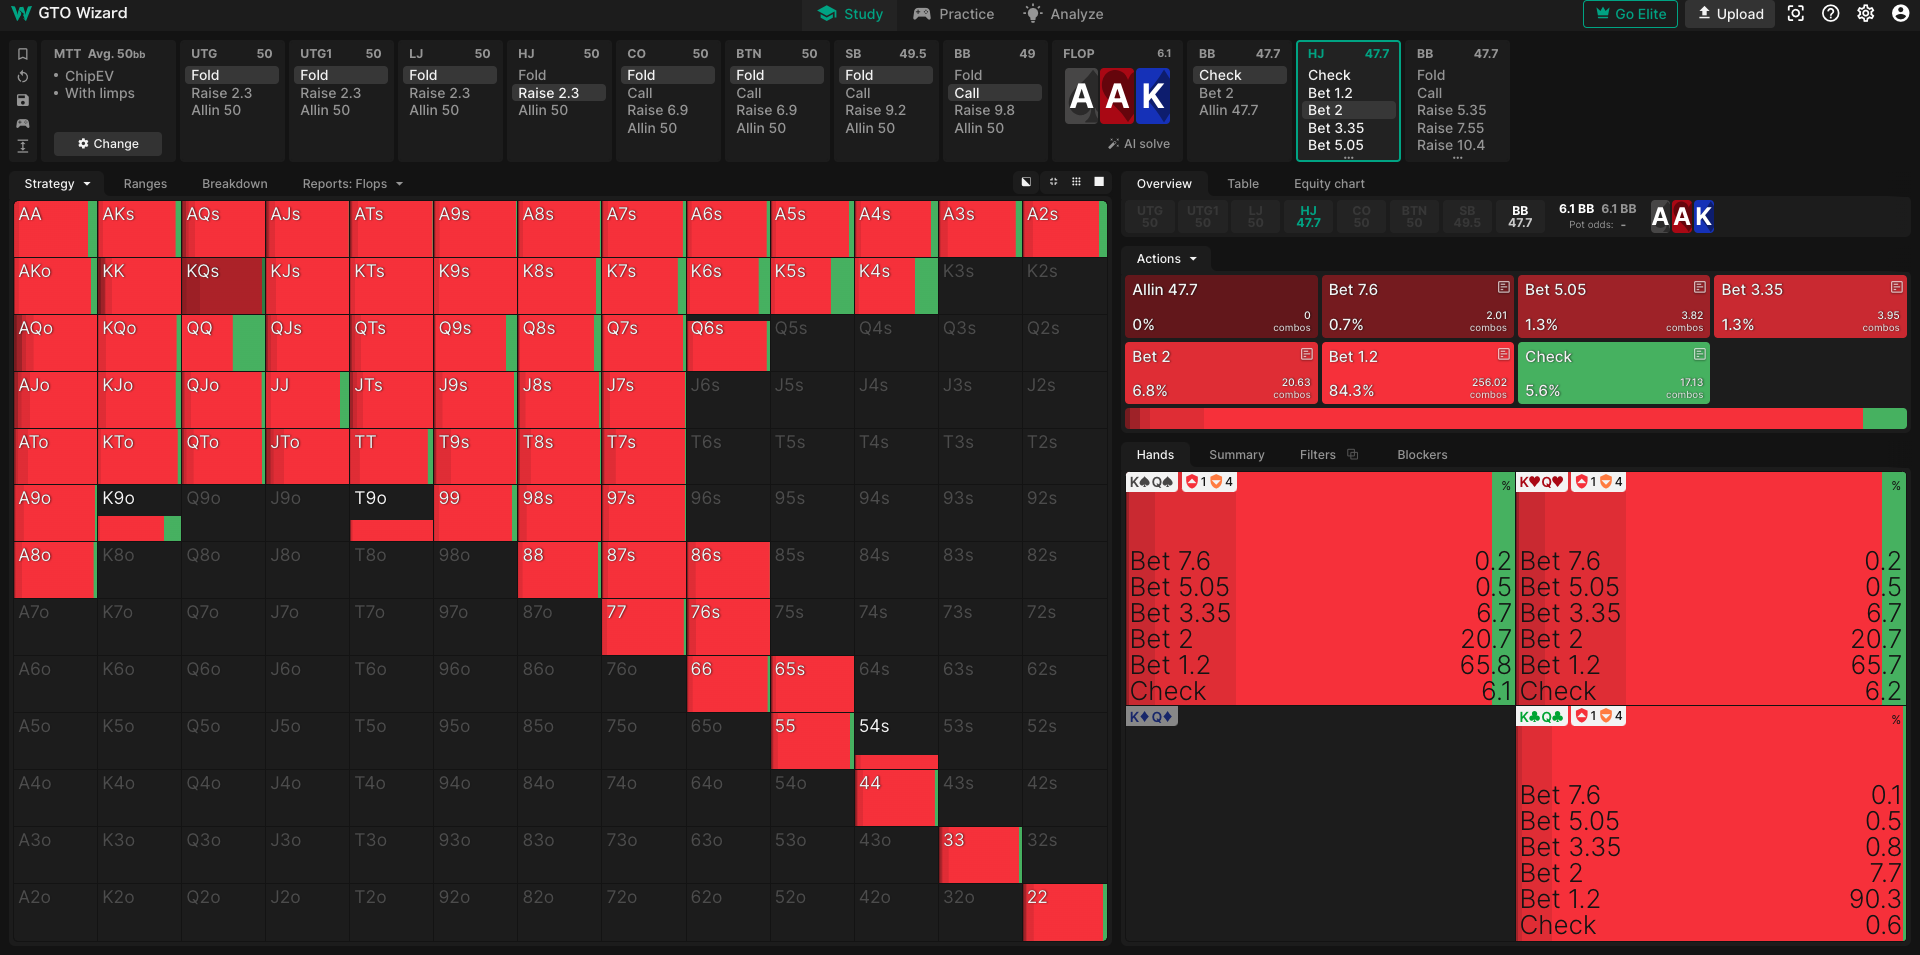
Task: Select HJ 47.7 position in overview
Action: tap(1308, 217)
